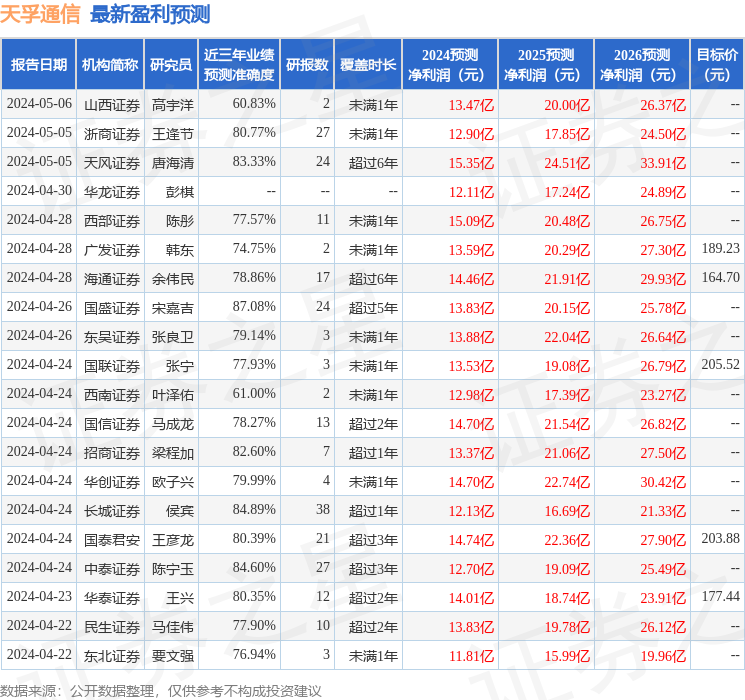Click 2026 forecast value 33.91亿
The height and width of the screenshot is (700, 745).
tap(663, 163)
